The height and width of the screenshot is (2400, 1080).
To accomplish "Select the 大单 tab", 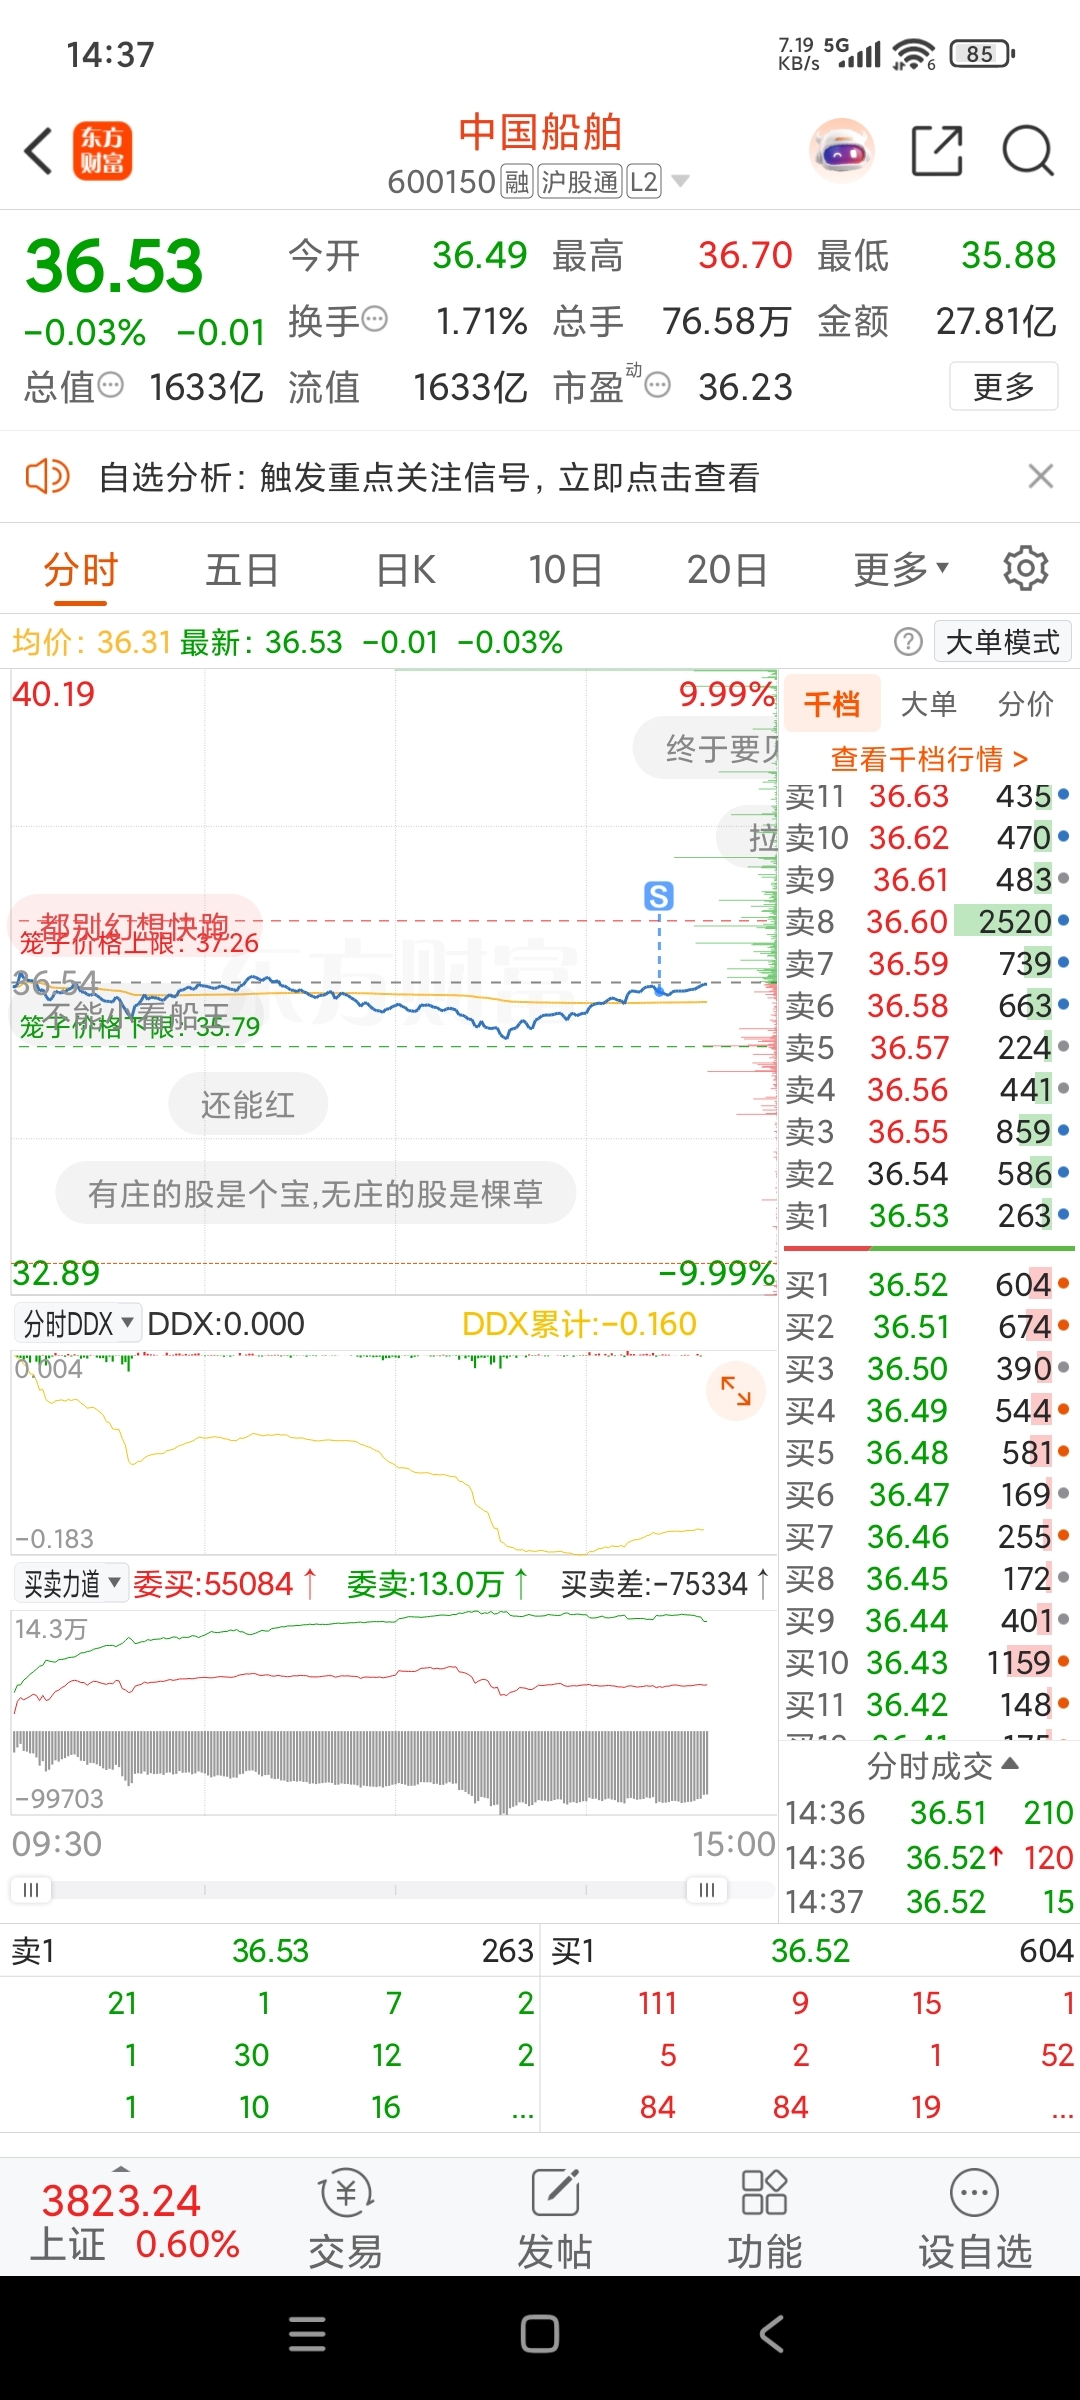I will point(929,704).
